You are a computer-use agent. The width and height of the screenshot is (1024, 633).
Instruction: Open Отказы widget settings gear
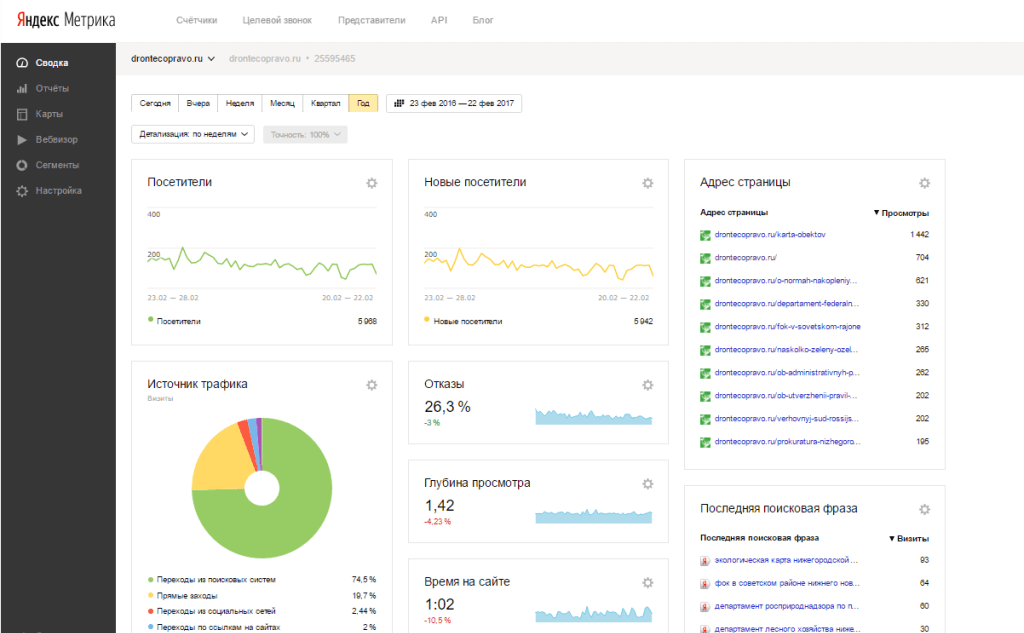click(x=647, y=385)
